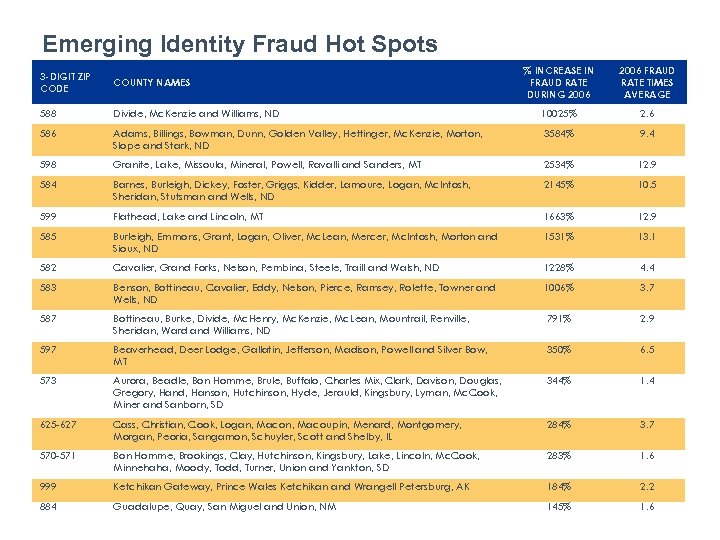Select zip code range 570-571 cell
This screenshot has height=540, width=720.
56,455
